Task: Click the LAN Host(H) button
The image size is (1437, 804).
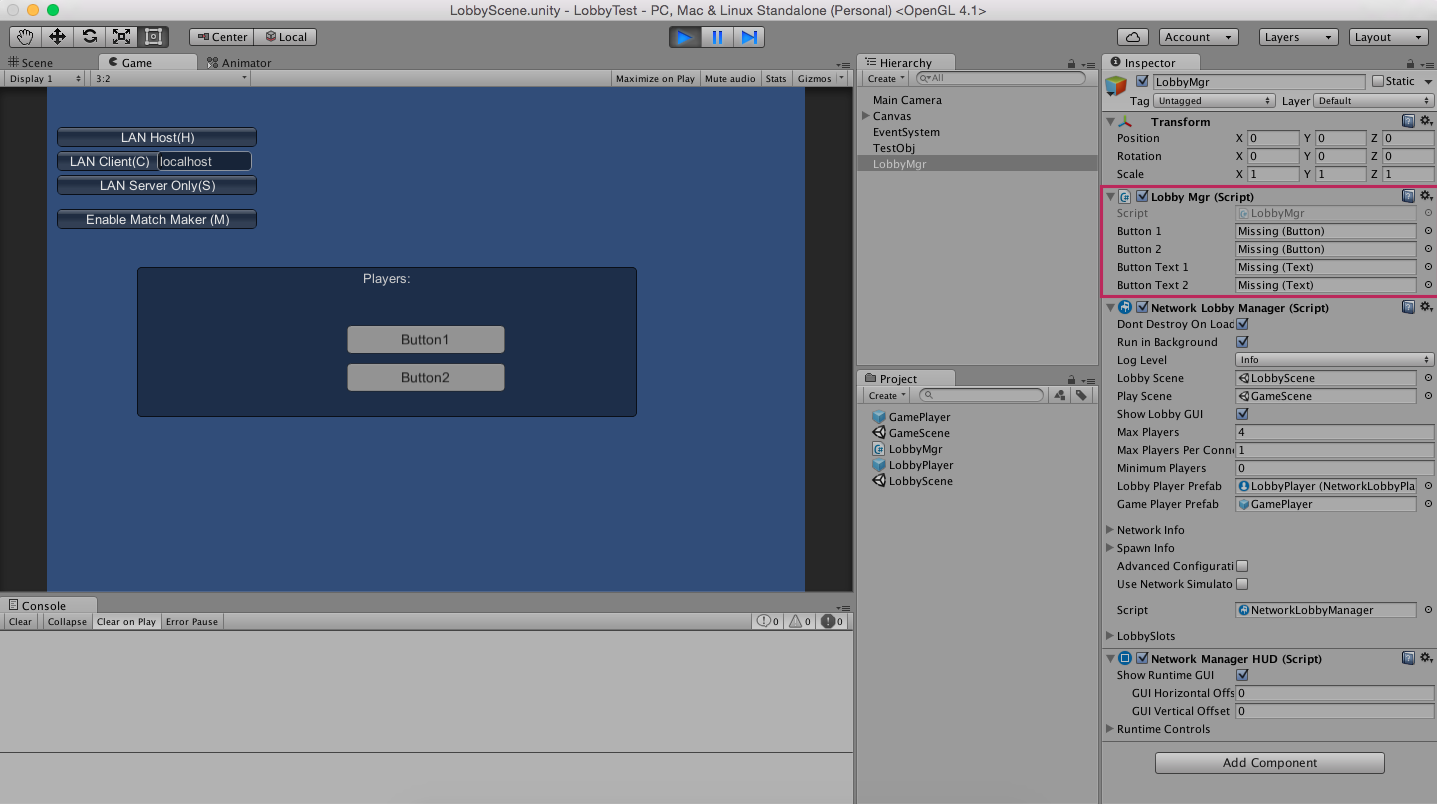Action: [157, 137]
